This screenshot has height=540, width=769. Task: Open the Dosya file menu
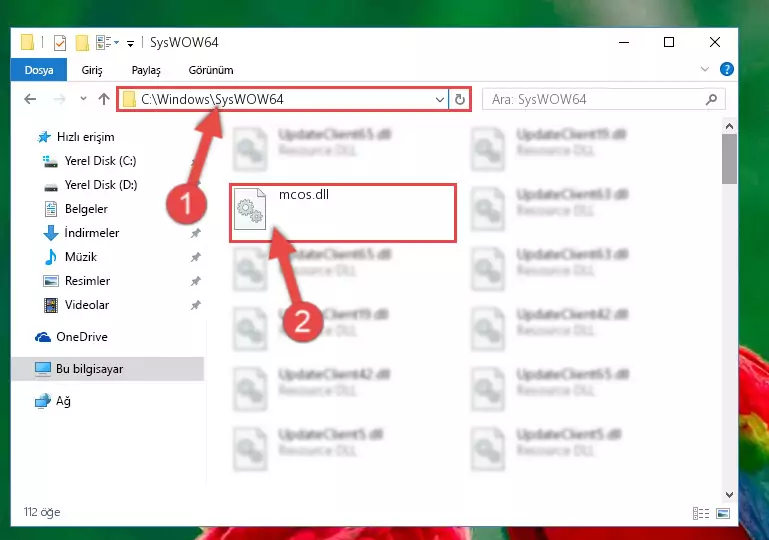click(x=39, y=70)
